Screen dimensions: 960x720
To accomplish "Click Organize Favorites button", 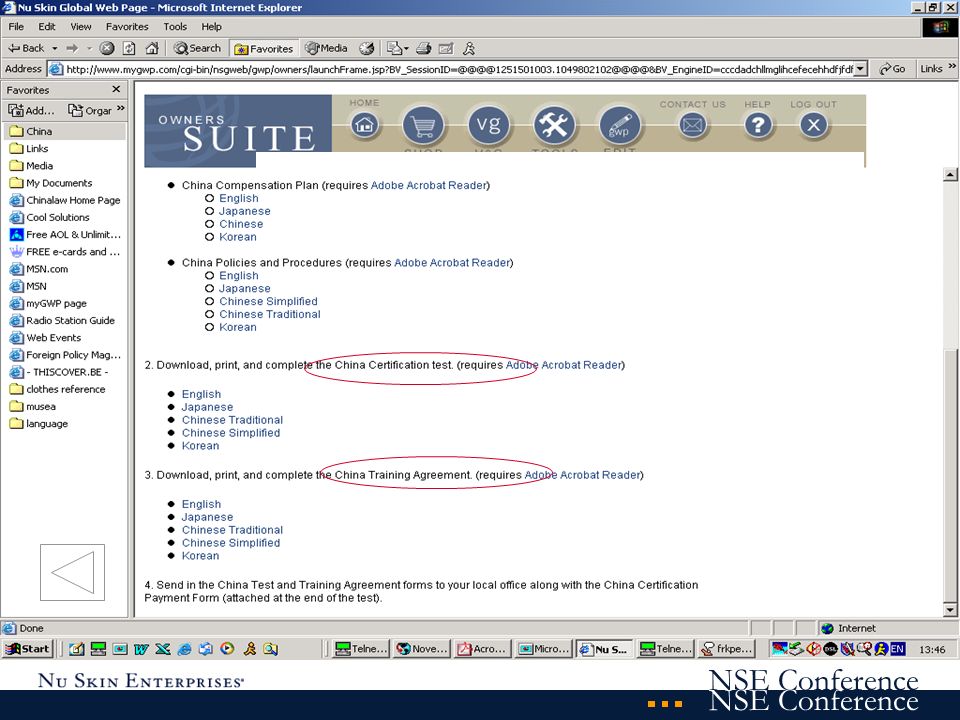I will click(x=90, y=110).
